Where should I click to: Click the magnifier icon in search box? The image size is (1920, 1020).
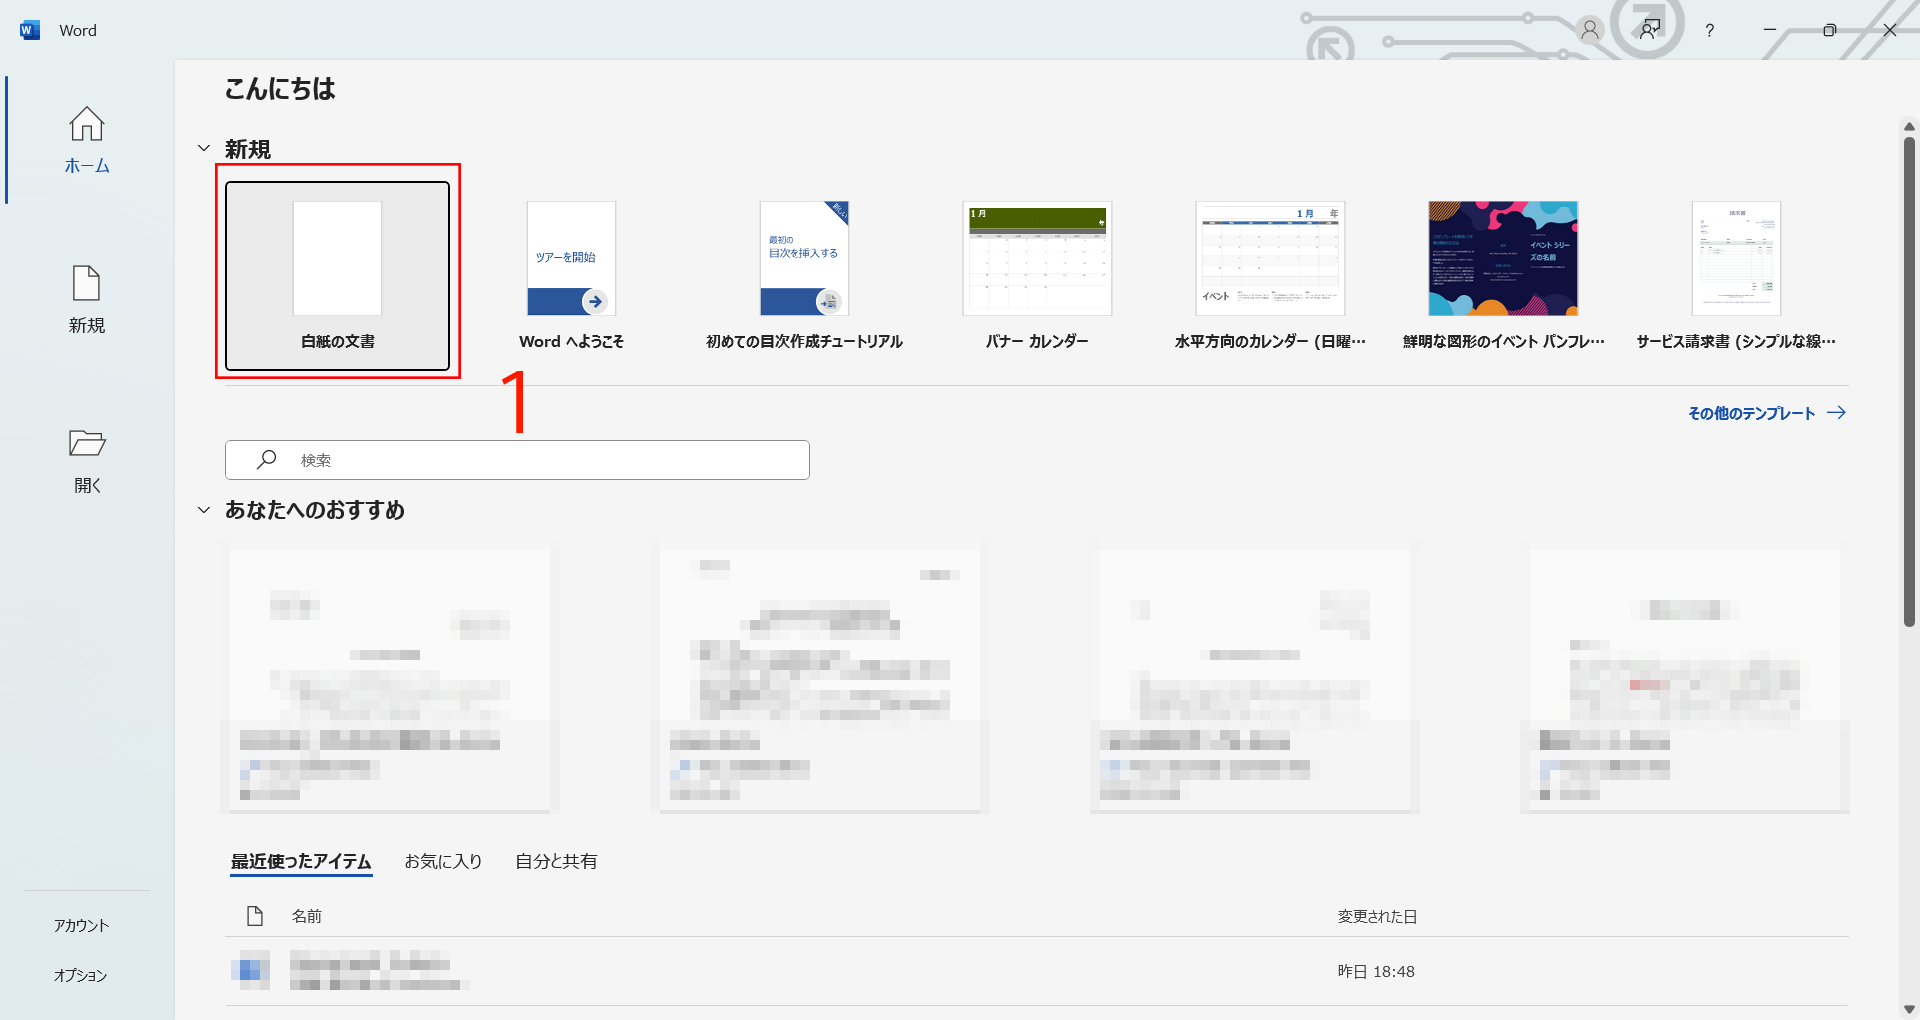click(x=266, y=459)
